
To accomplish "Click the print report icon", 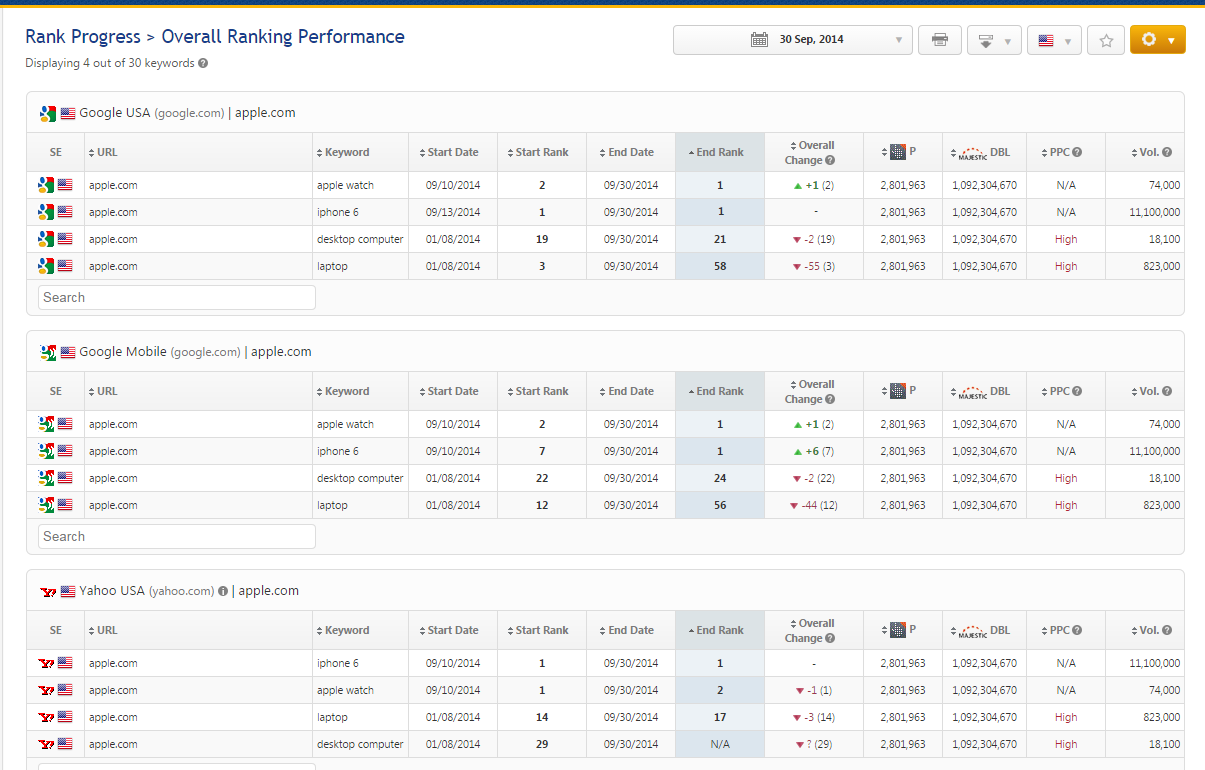I will click(939, 40).
